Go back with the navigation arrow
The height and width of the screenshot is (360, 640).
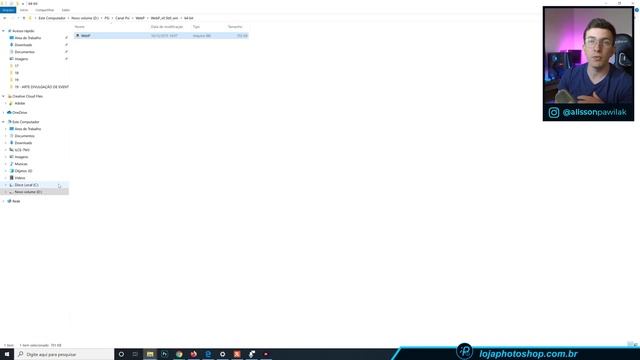[x=4, y=18]
